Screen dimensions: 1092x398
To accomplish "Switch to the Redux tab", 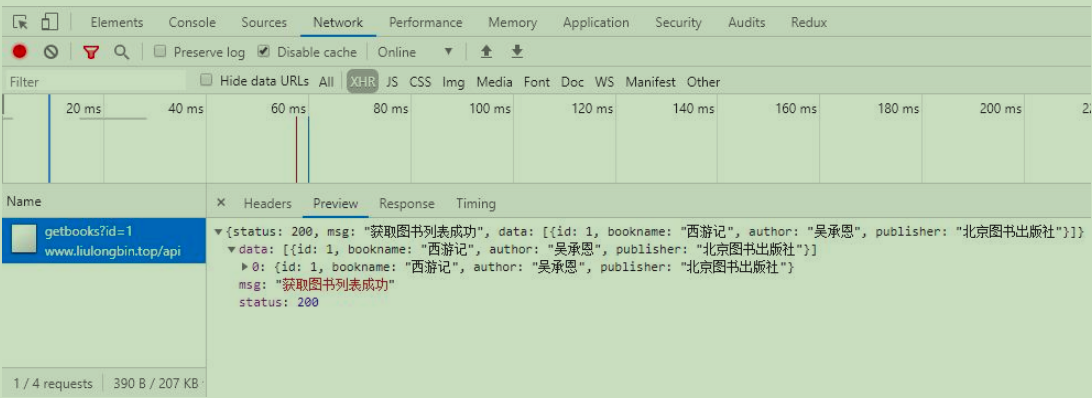I will (809, 22).
